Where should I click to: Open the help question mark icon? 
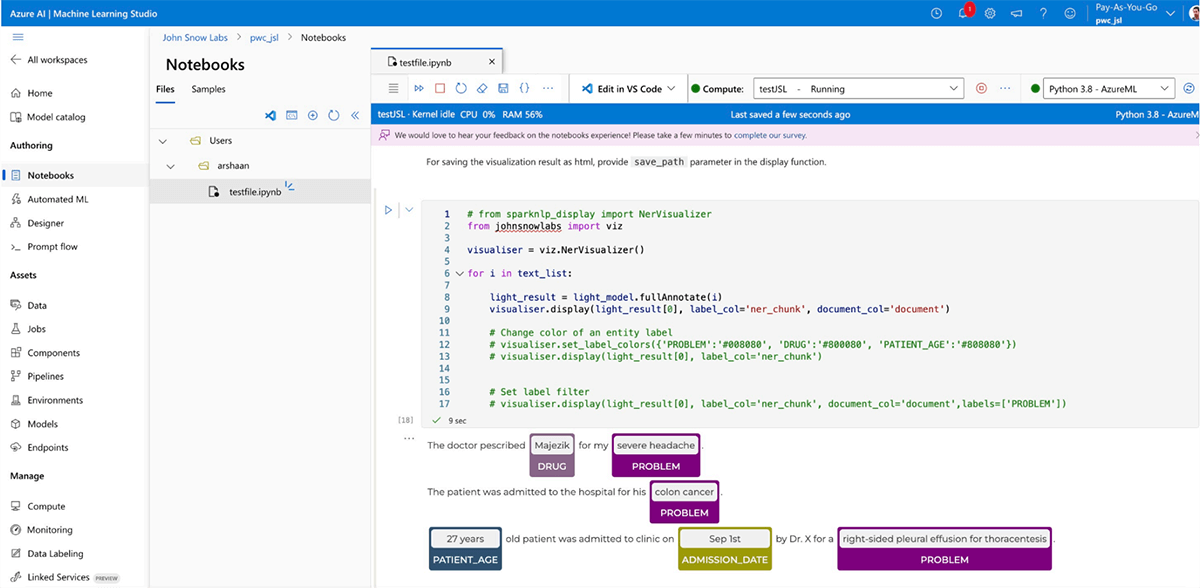pos(1043,13)
